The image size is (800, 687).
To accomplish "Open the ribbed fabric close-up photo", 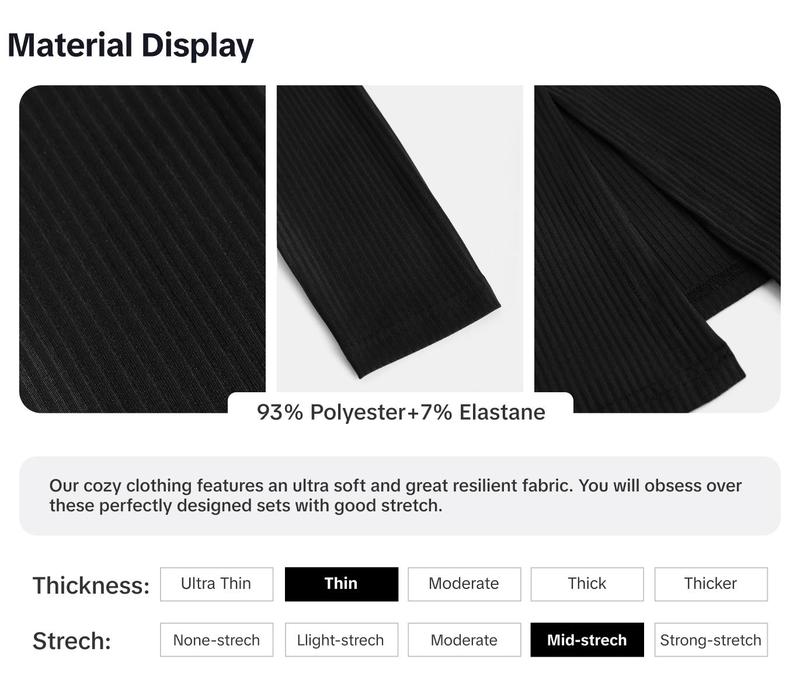I will click(x=142, y=249).
